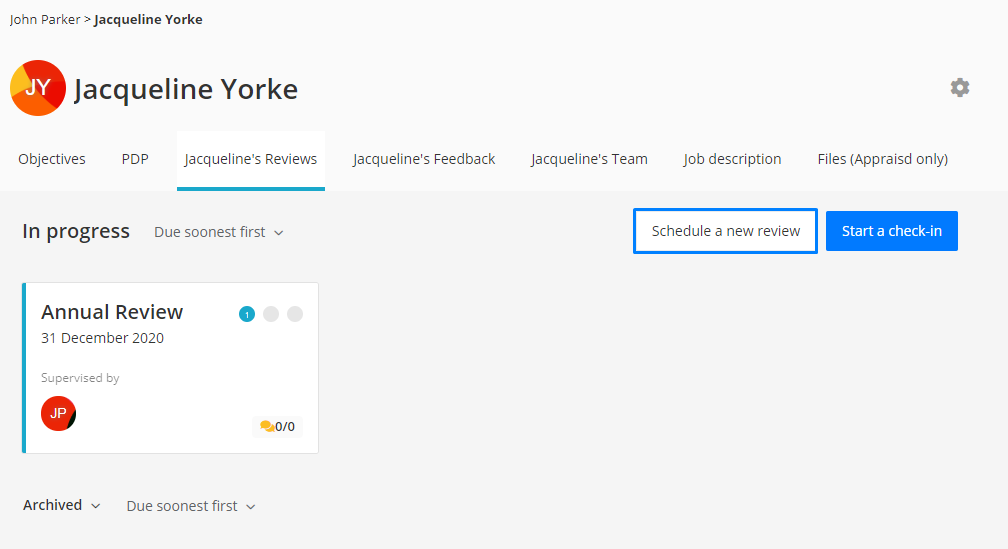The width and height of the screenshot is (1008, 549).
Task: Click the JP supervisor avatar
Action: [x=58, y=413]
